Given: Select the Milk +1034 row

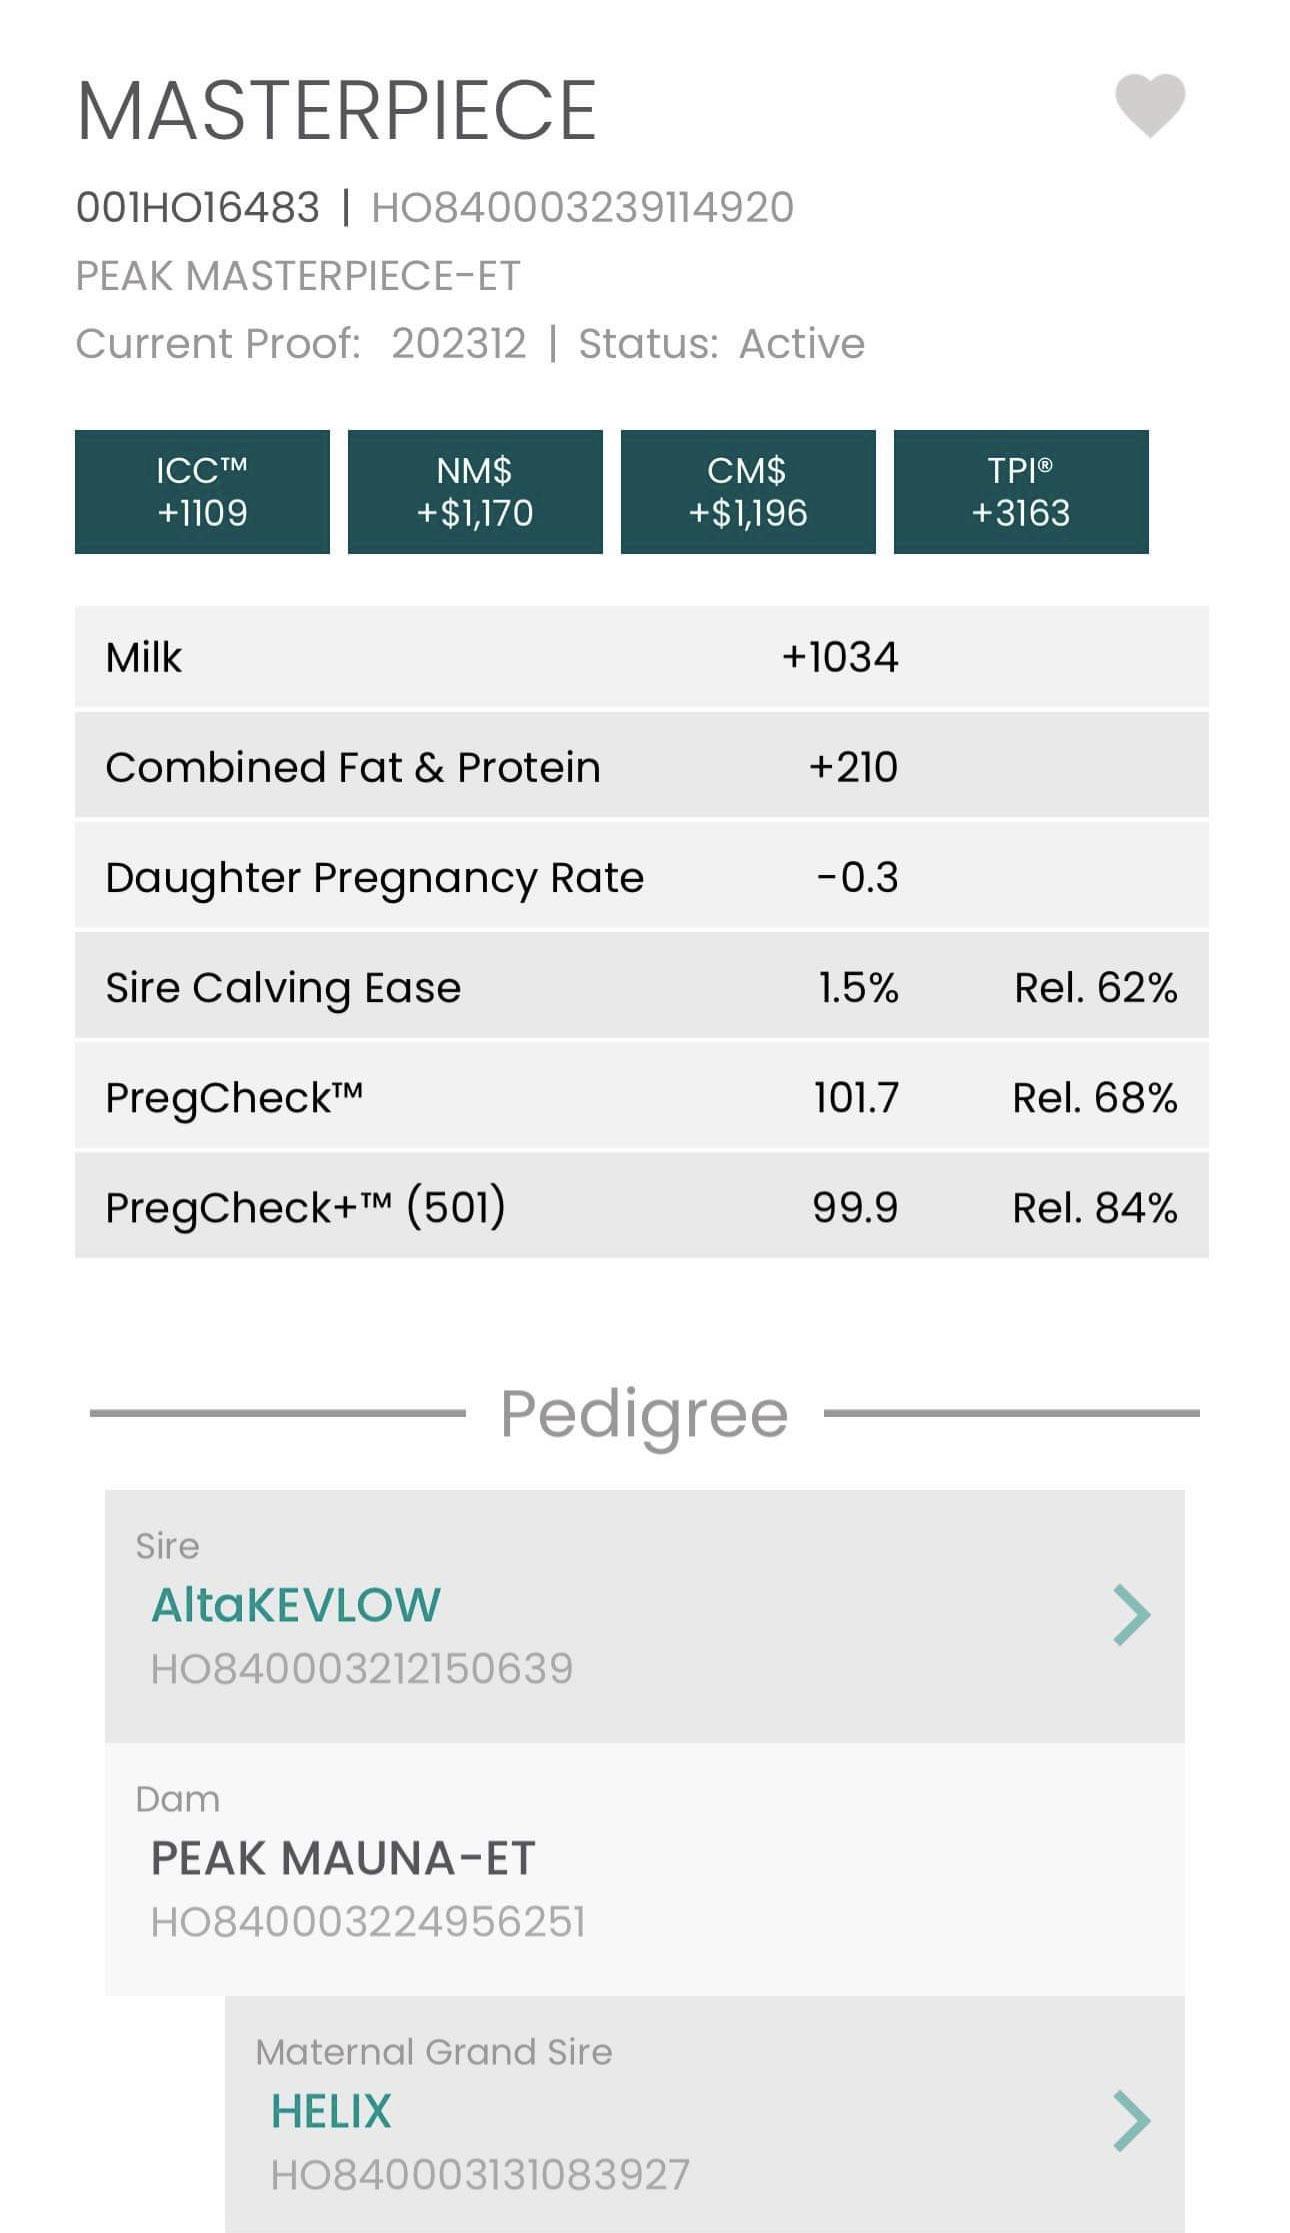Looking at the screenshot, I should 641,657.
